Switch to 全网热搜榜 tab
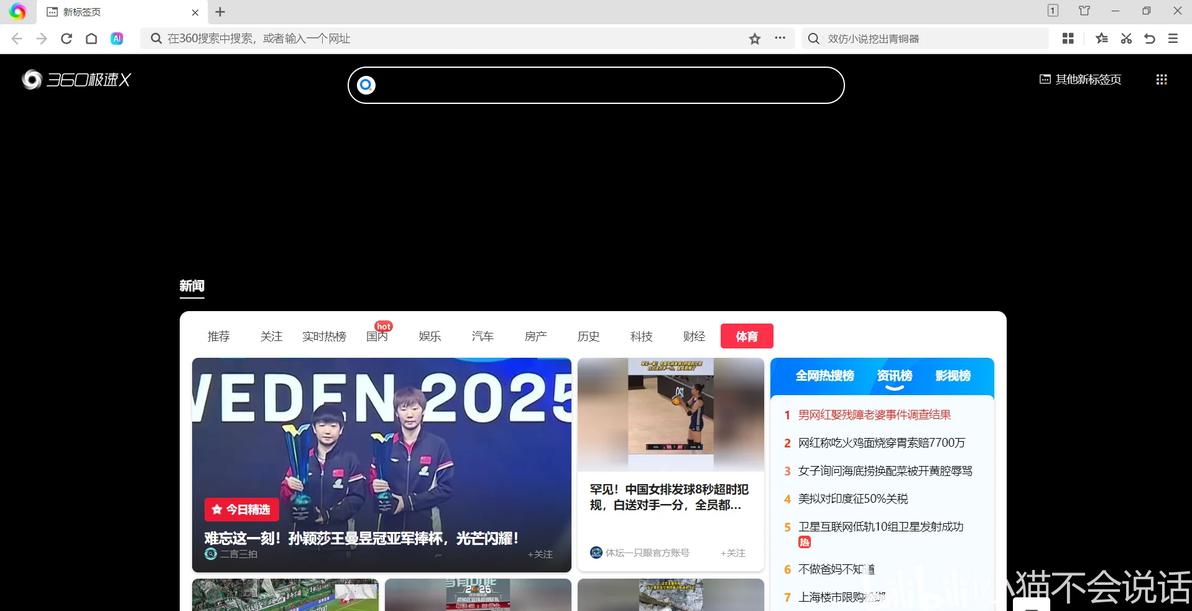1192x611 pixels. [825, 375]
